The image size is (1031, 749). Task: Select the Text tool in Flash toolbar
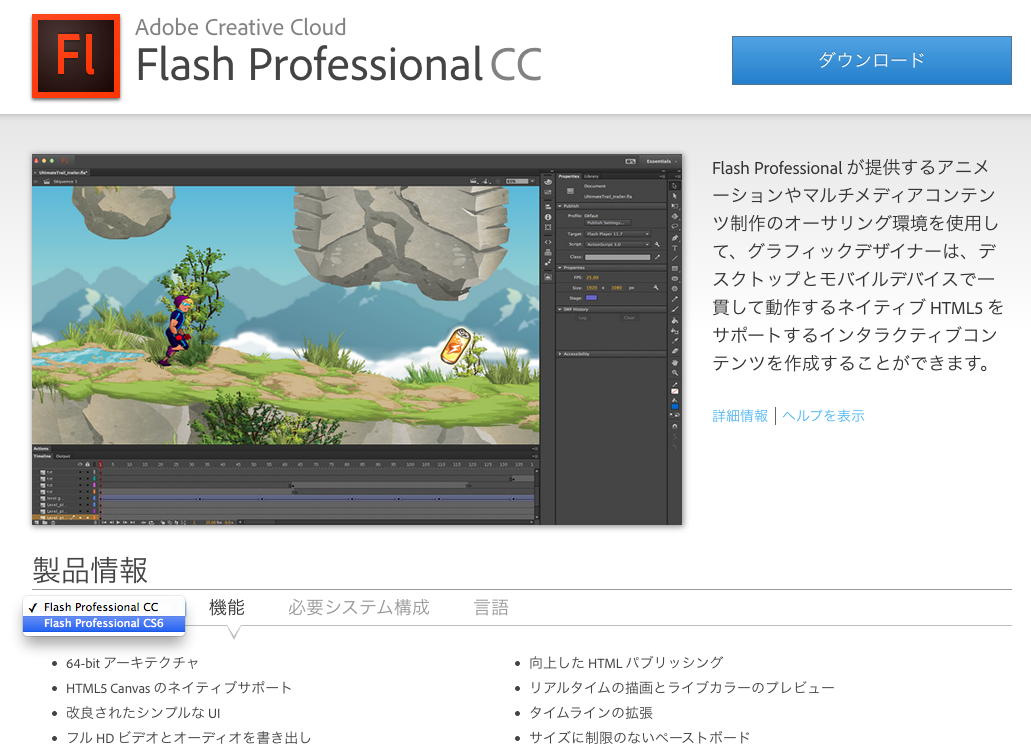pos(675,248)
